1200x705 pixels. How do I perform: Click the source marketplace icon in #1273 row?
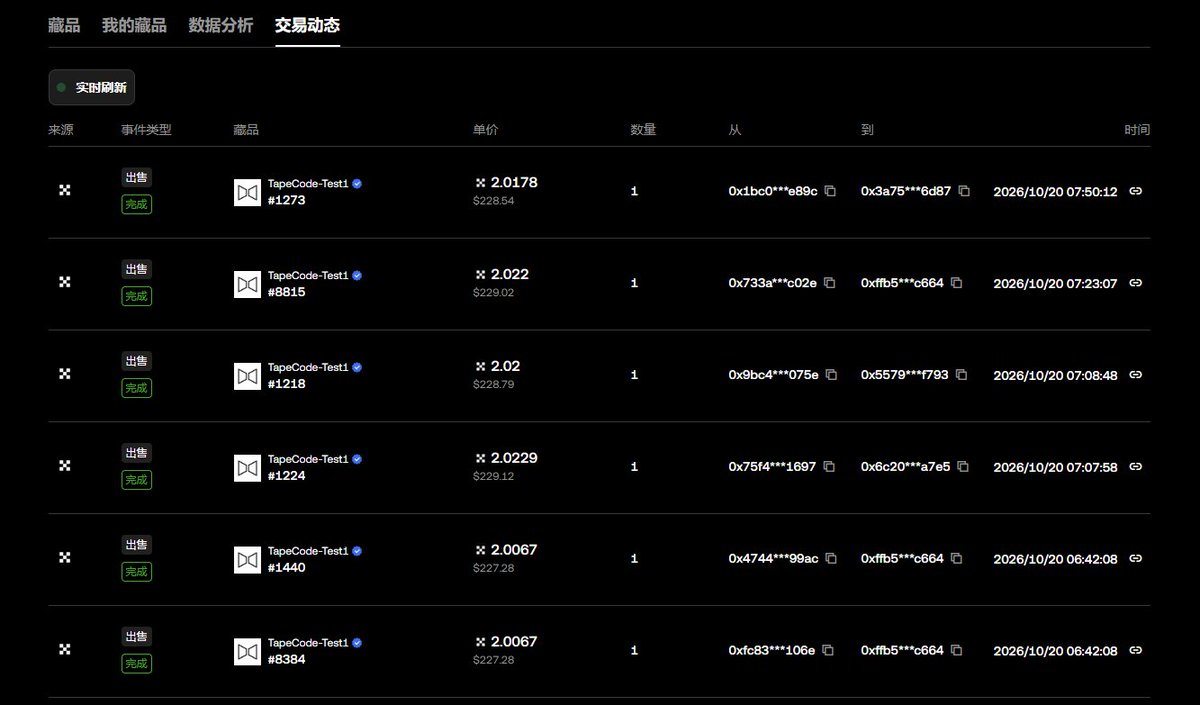pos(65,190)
